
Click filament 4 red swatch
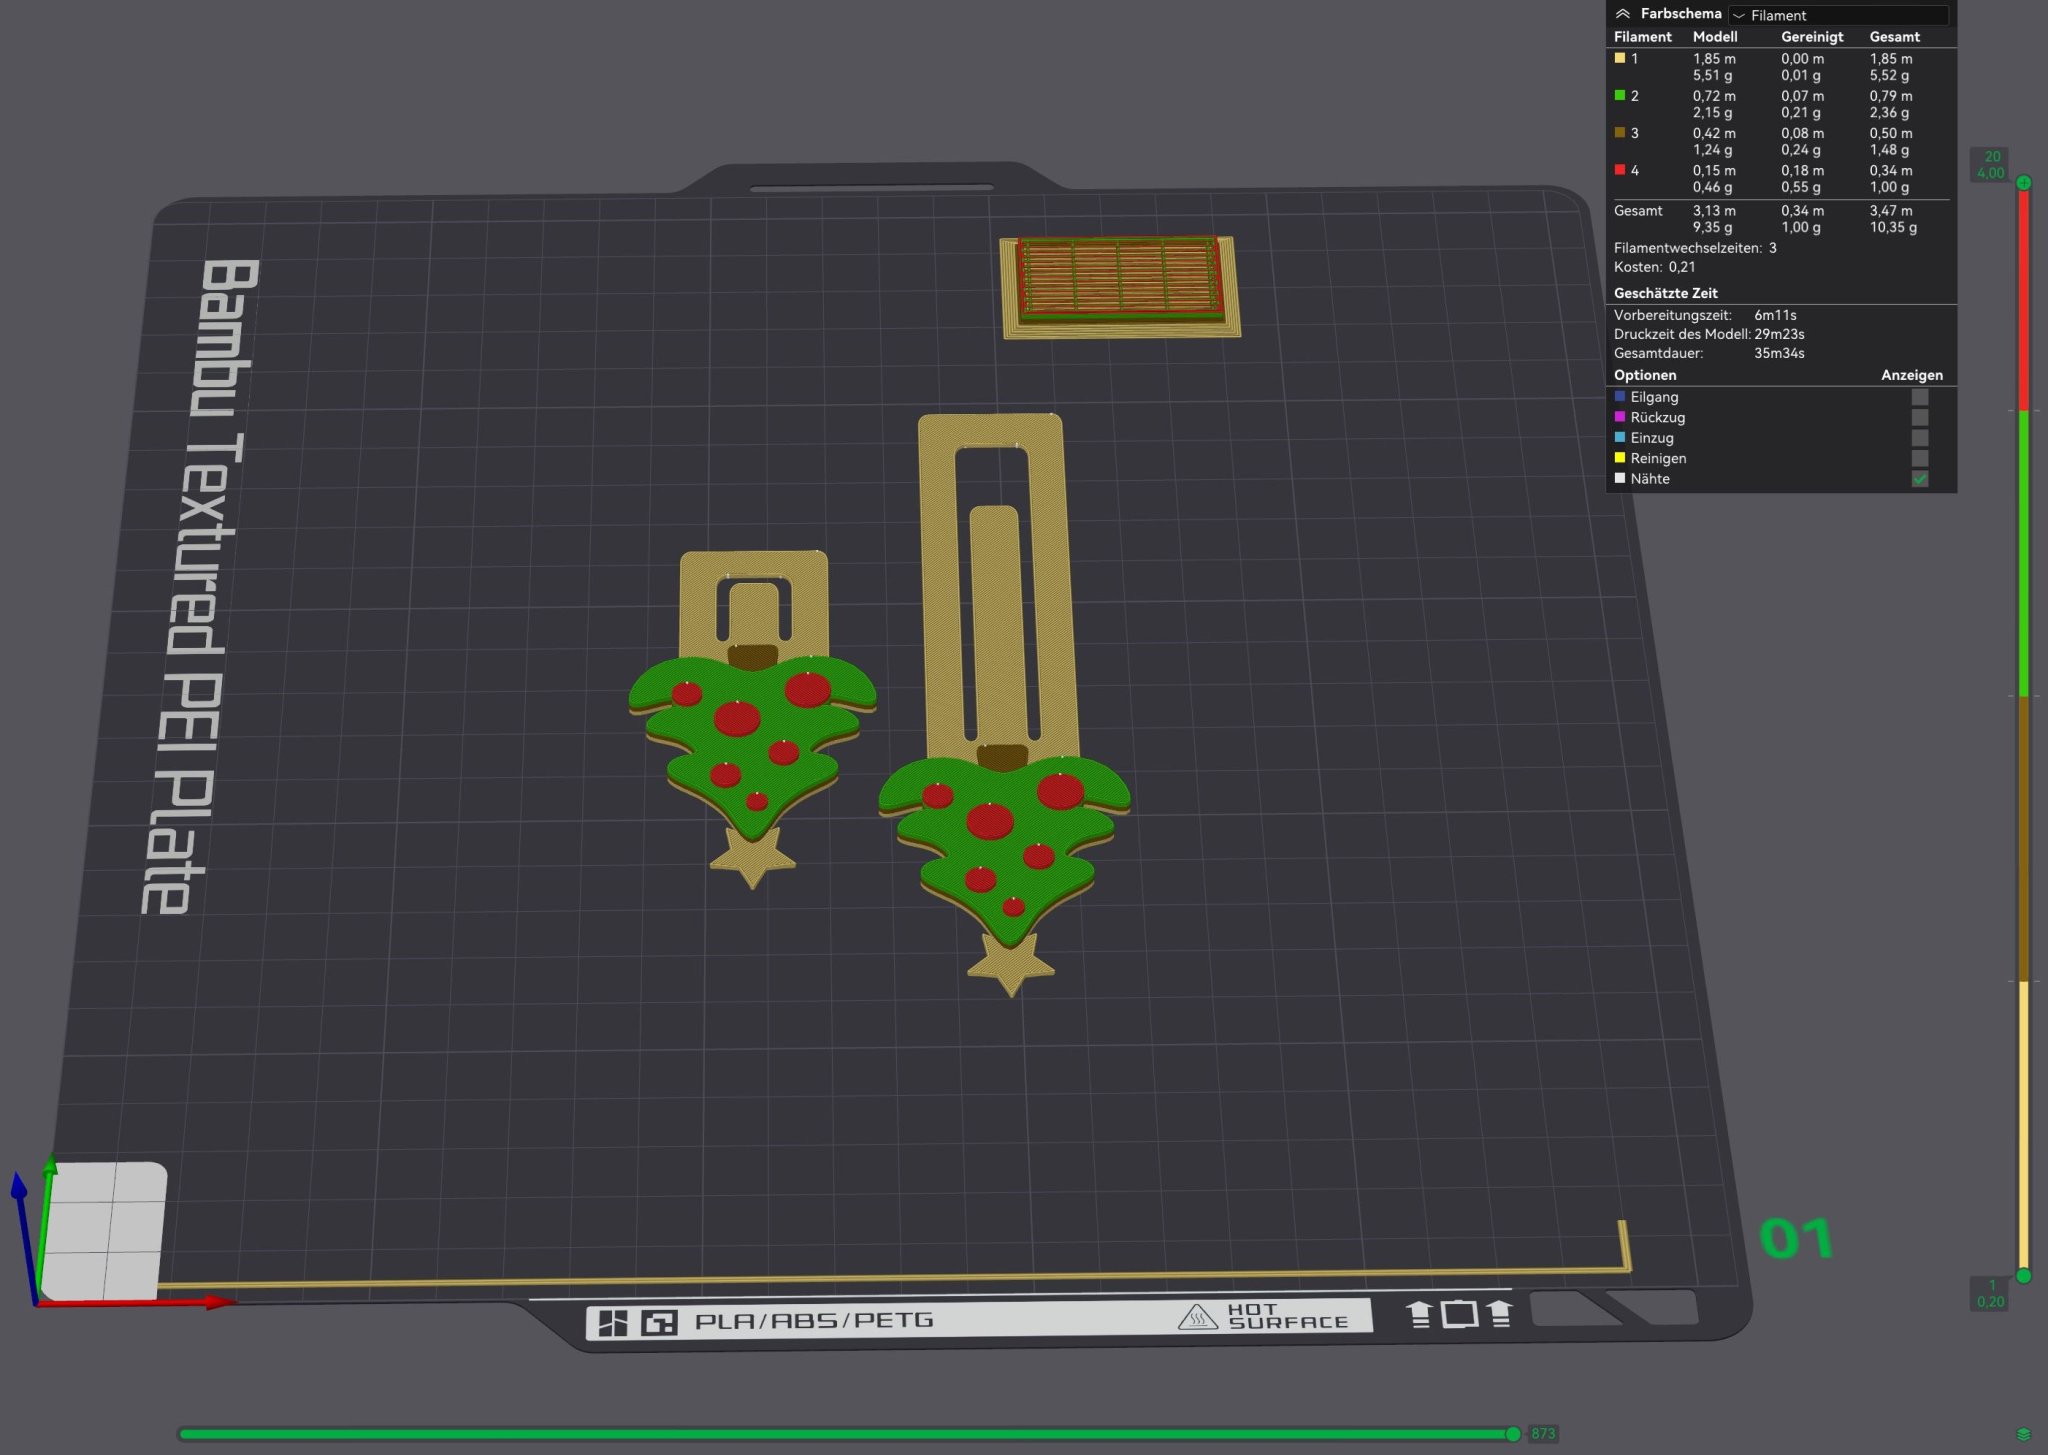[1620, 170]
